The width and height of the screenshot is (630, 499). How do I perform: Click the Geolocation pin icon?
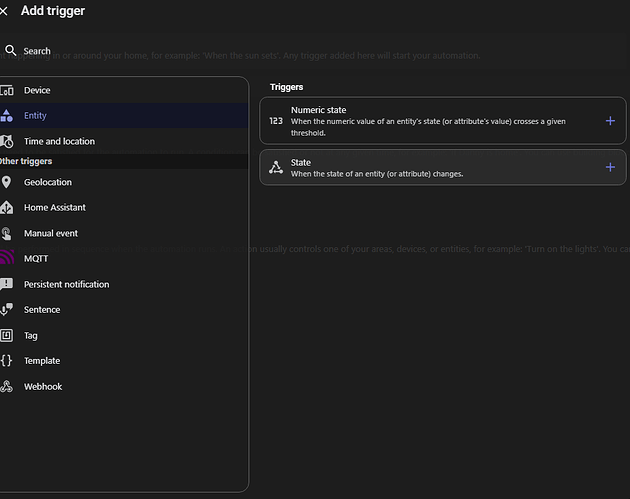(6, 182)
